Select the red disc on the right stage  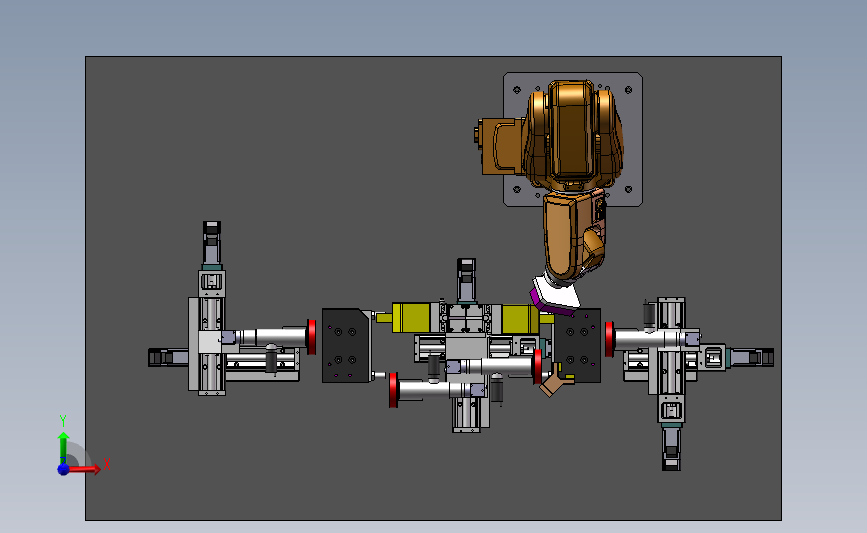(609, 339)
